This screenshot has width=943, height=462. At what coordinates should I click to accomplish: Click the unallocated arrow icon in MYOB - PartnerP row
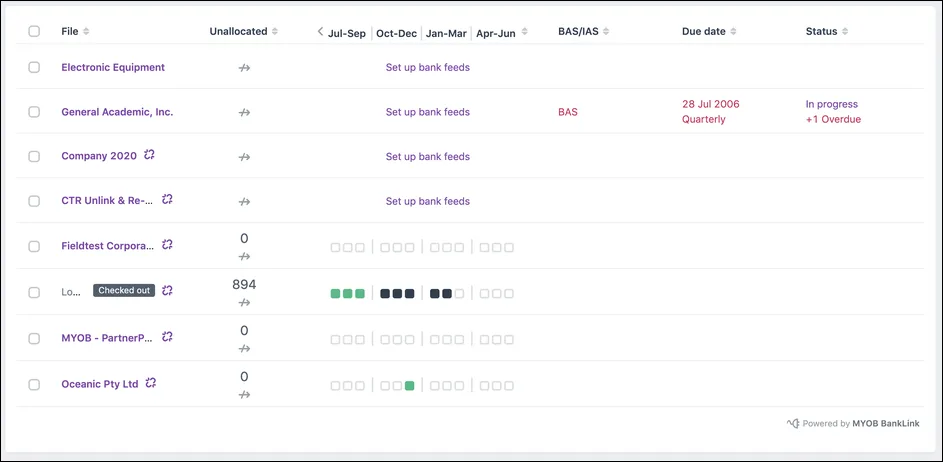[244, 348]
